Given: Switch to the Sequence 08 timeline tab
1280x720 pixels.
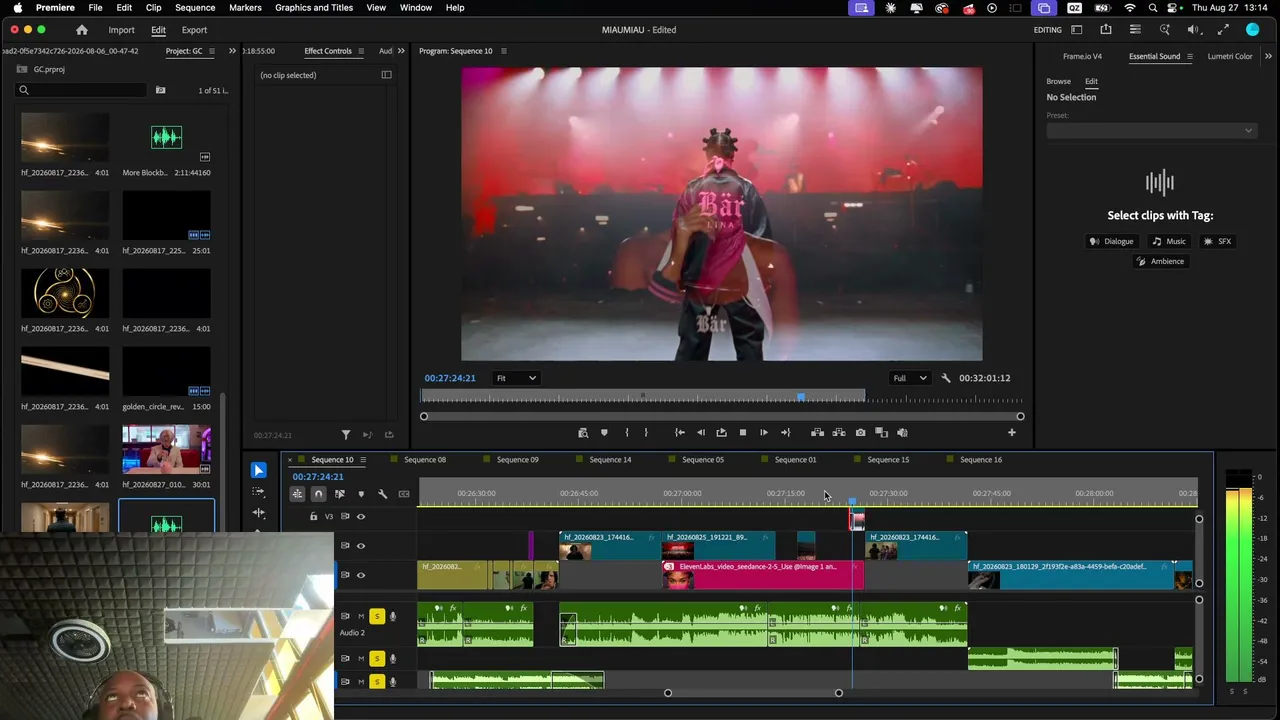Looking at the screenshot, I should (x=425, y=460).
